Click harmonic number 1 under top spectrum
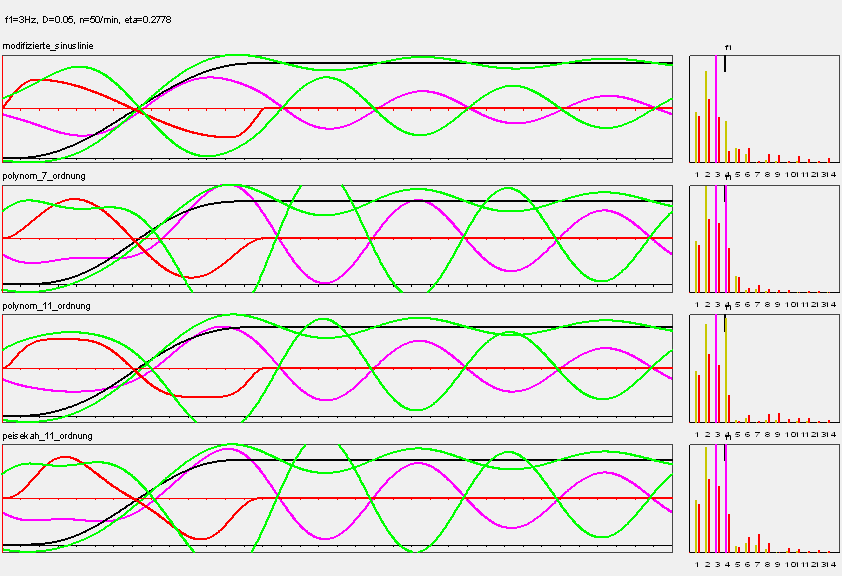This screenshot has height=576, width=842. click(698, 172)
